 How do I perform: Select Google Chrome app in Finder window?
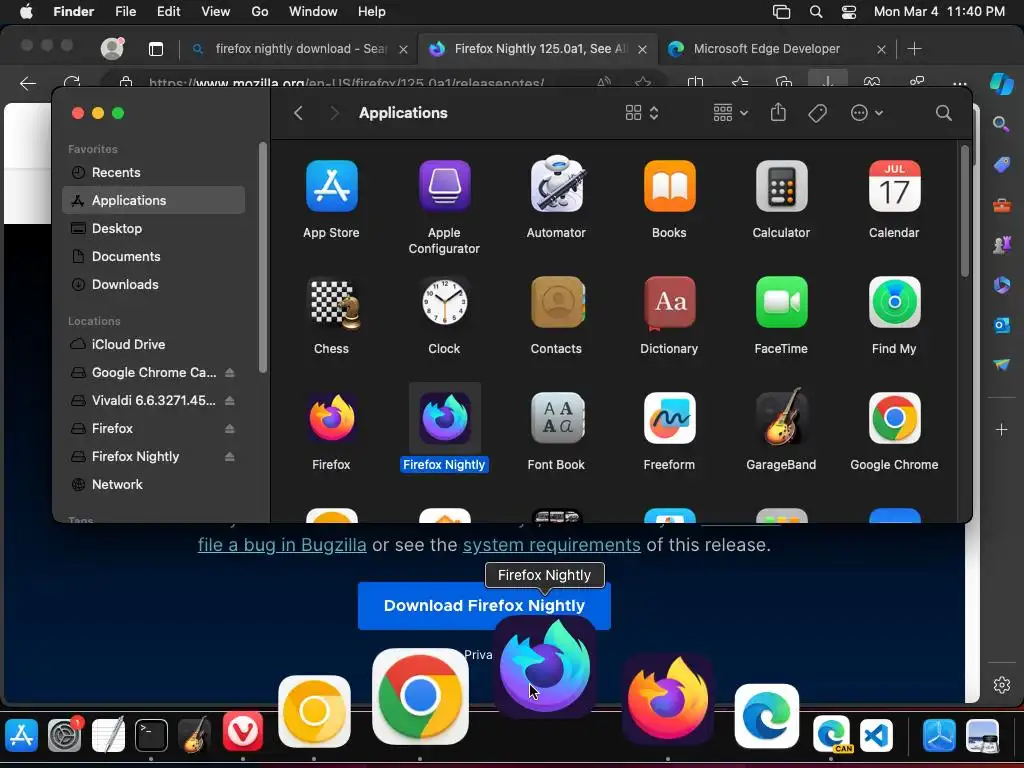[x=894, y=418]
